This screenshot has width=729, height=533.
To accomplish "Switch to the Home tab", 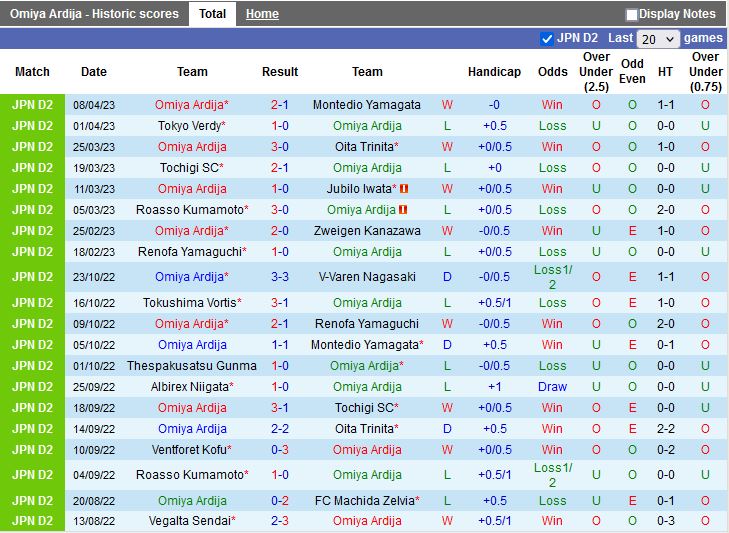I will [x=262, y=14].
